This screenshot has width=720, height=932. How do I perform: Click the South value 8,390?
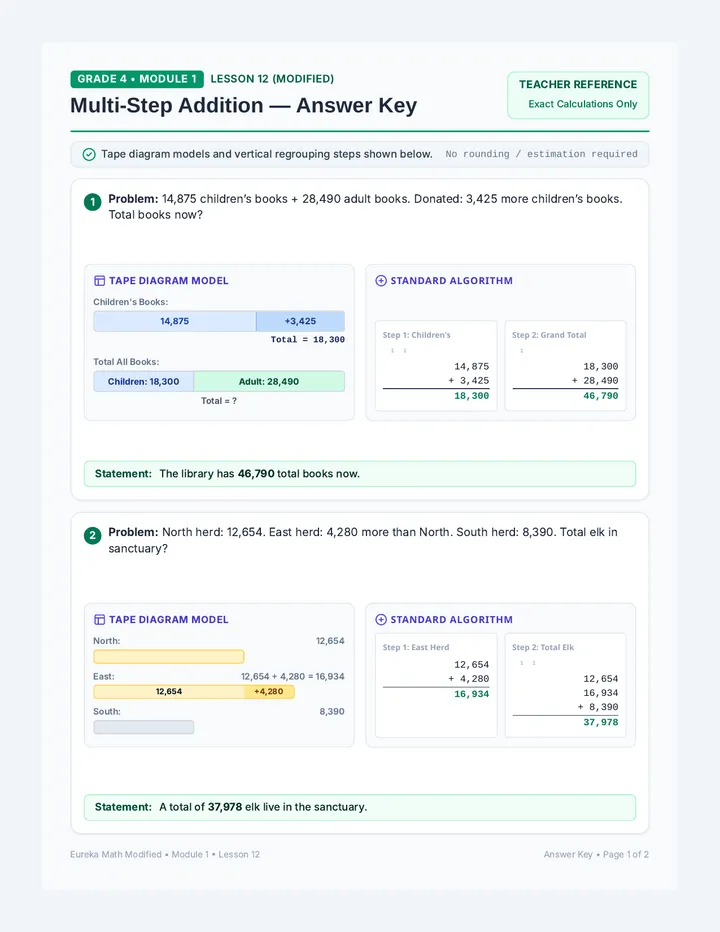click(332, 711)
